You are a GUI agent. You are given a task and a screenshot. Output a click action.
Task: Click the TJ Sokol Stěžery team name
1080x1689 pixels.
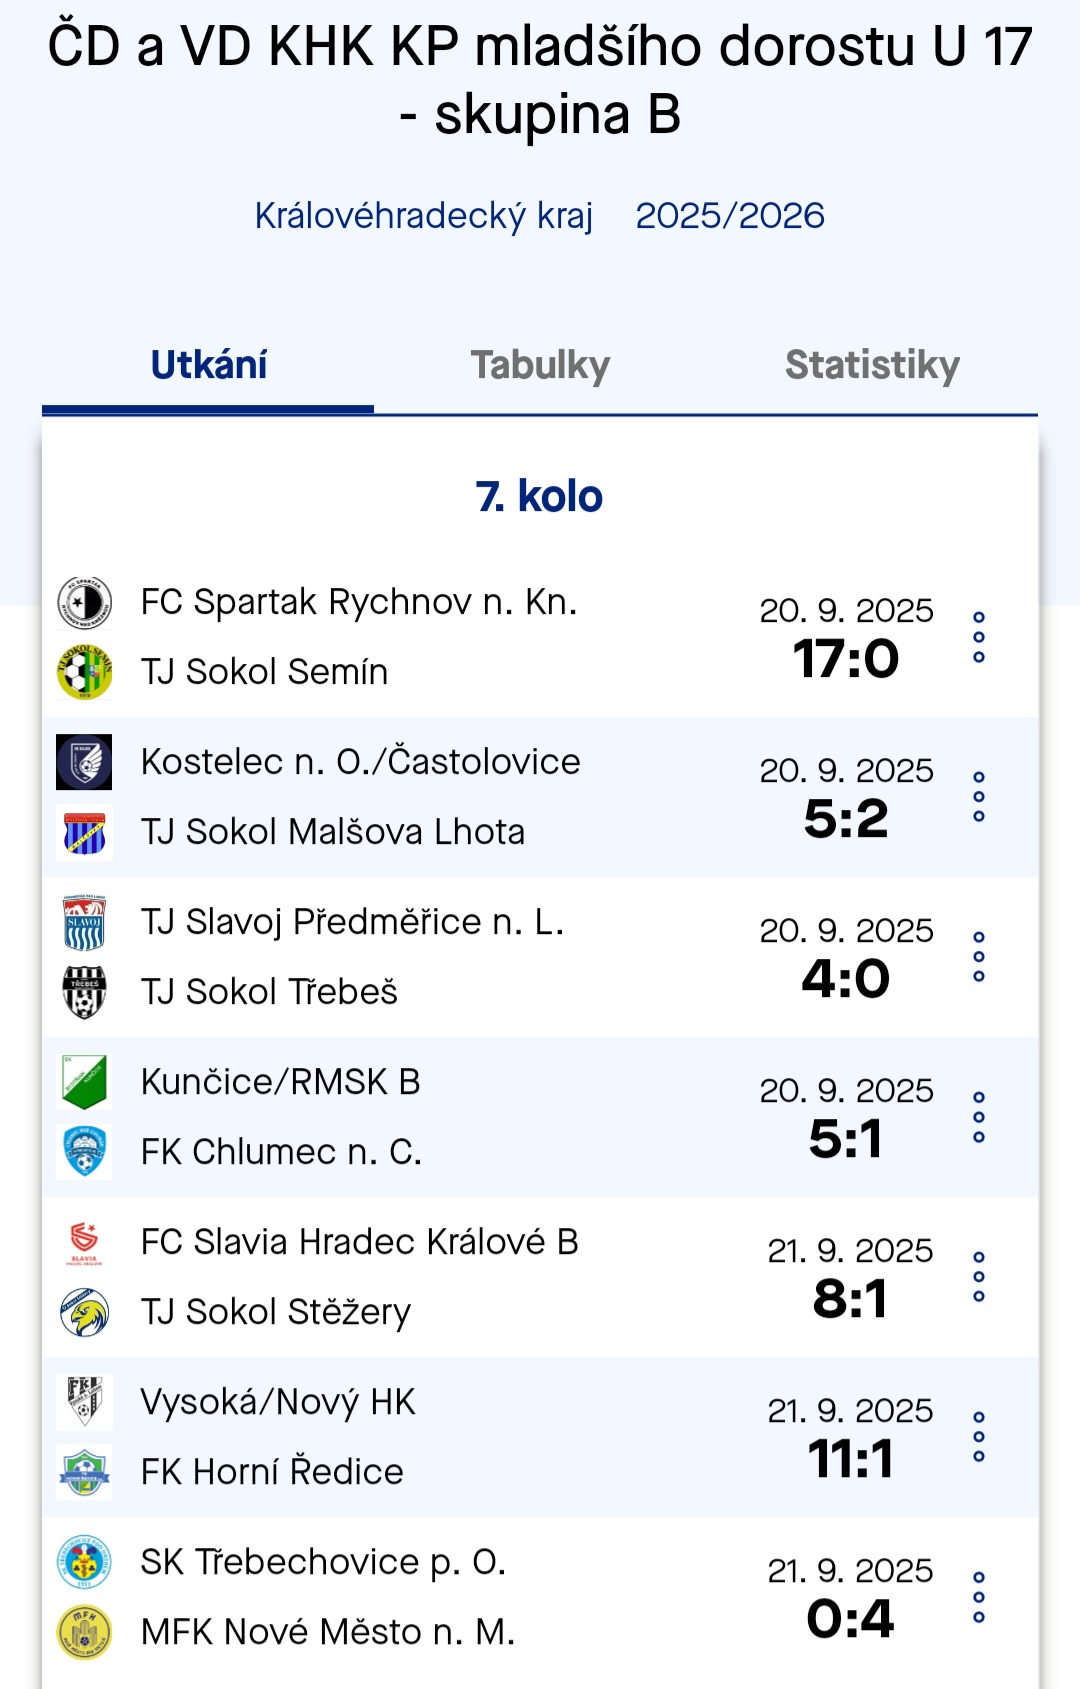(276, 1312)
